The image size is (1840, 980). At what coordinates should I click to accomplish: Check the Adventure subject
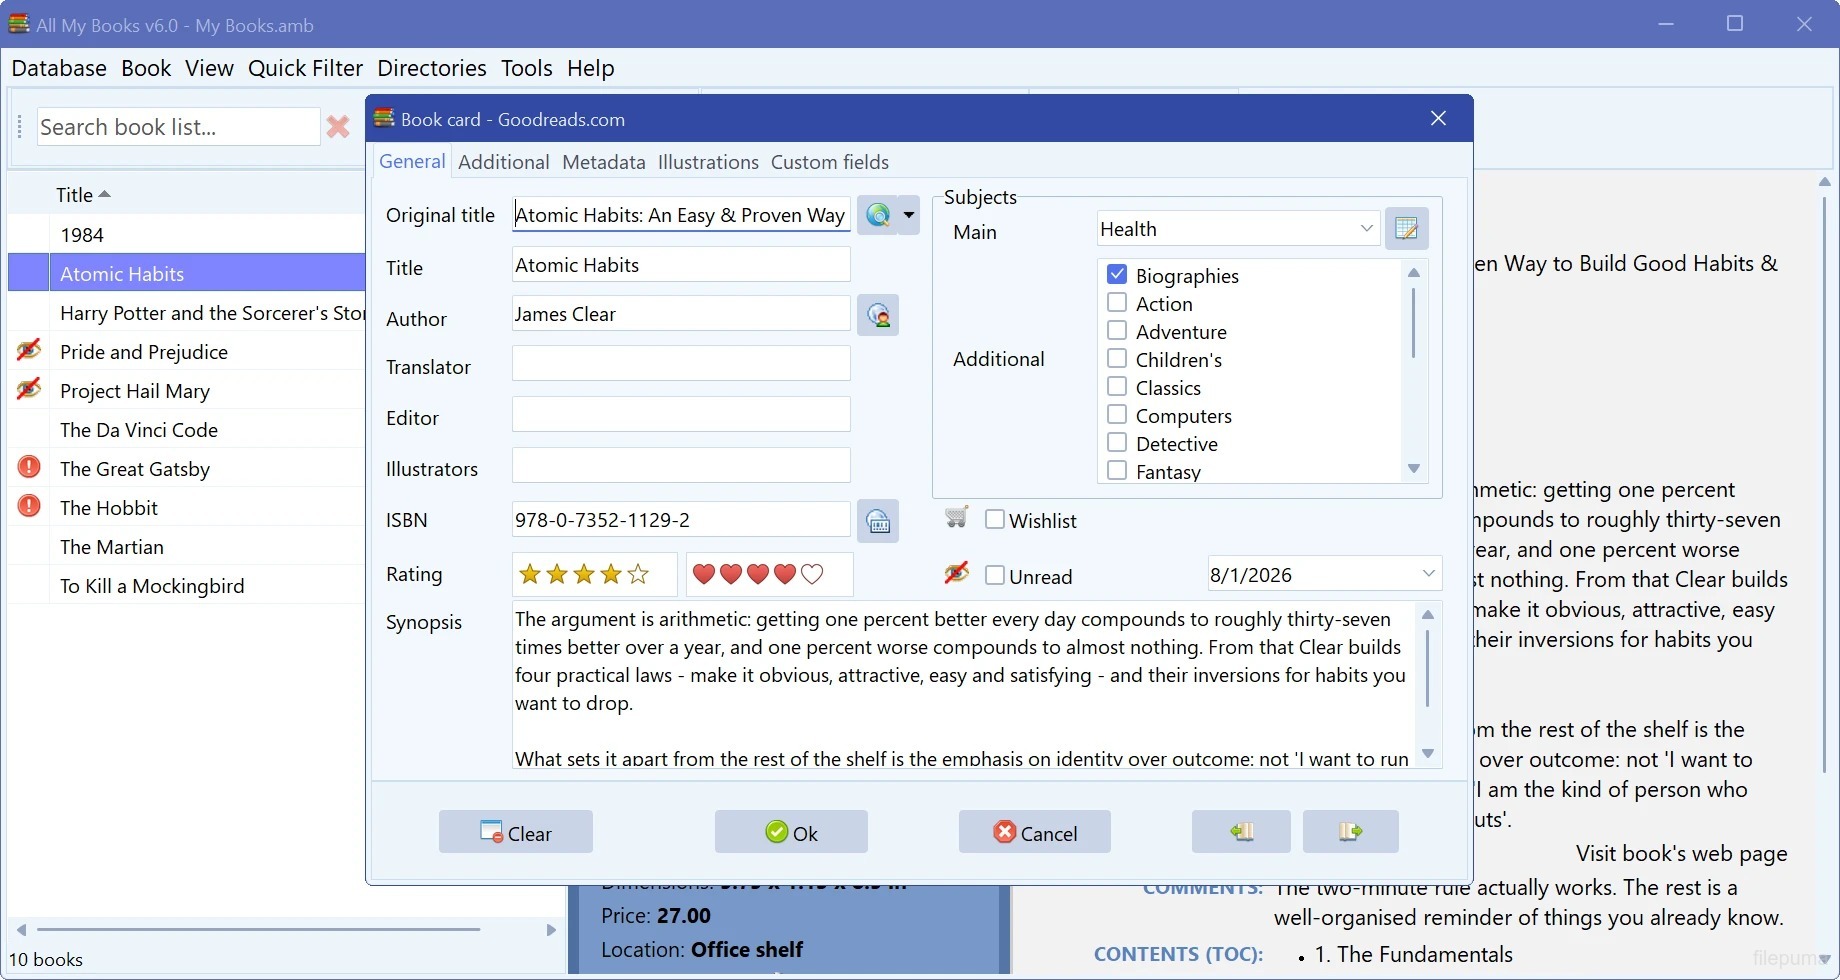click(x=1117, y=330)
